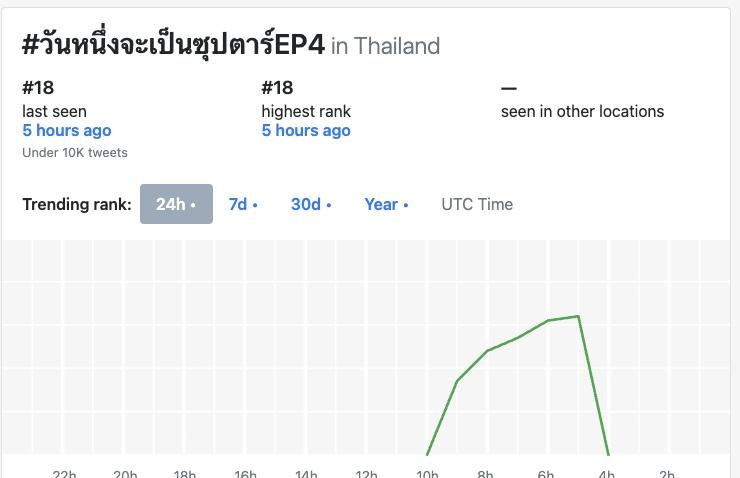Click the 4h label on the time axis
740x478 pixels.
click(606, 473)
